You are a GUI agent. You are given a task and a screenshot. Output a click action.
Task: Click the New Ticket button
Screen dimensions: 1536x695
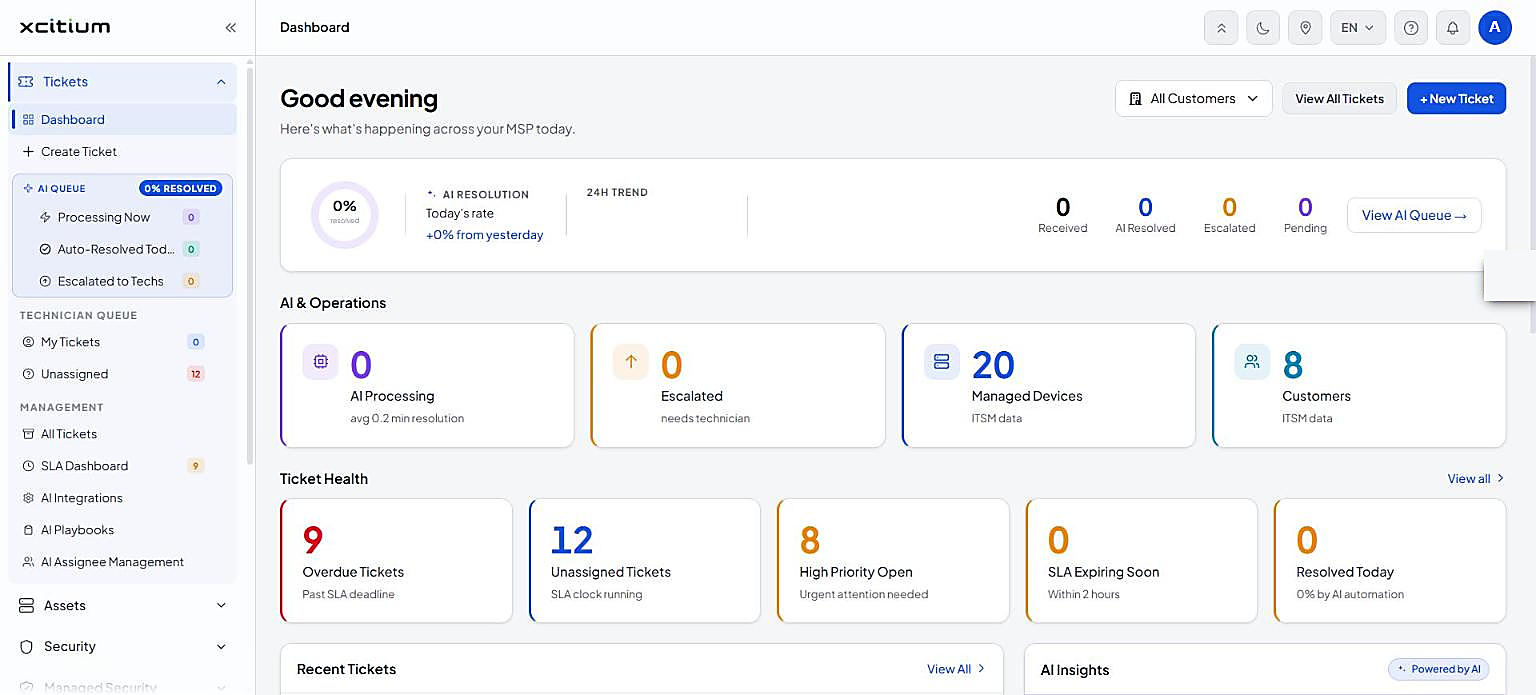point(1456,98)
